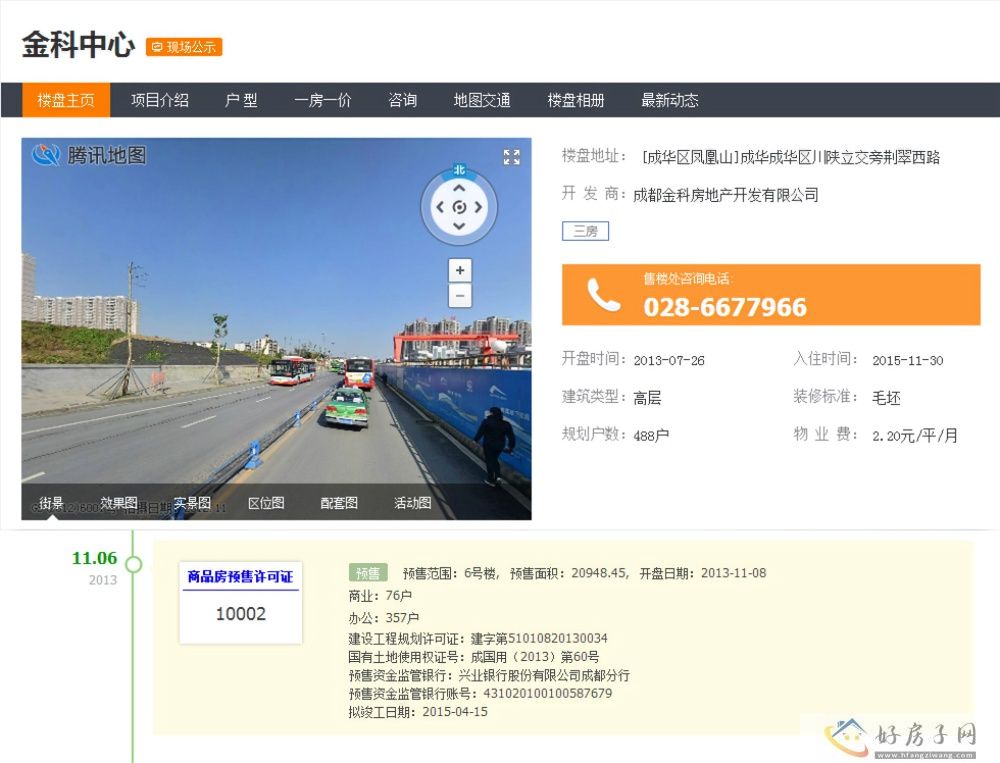Click the 国有土地使用权证号 line
The width and height of the screenshot is (1000, 763).
tap(474, 656)
